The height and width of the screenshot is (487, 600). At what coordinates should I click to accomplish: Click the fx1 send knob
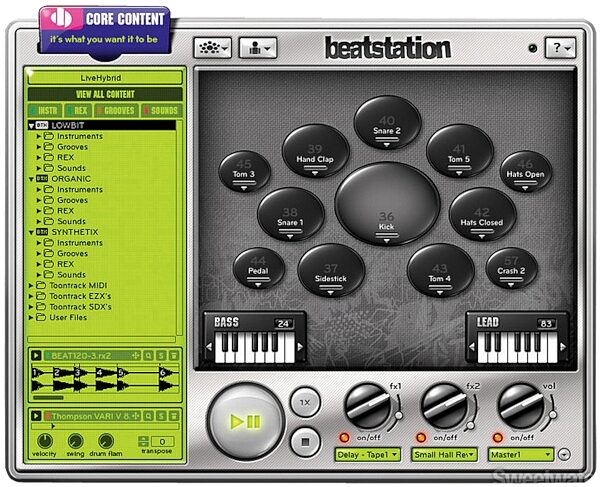tap(368, 406)
